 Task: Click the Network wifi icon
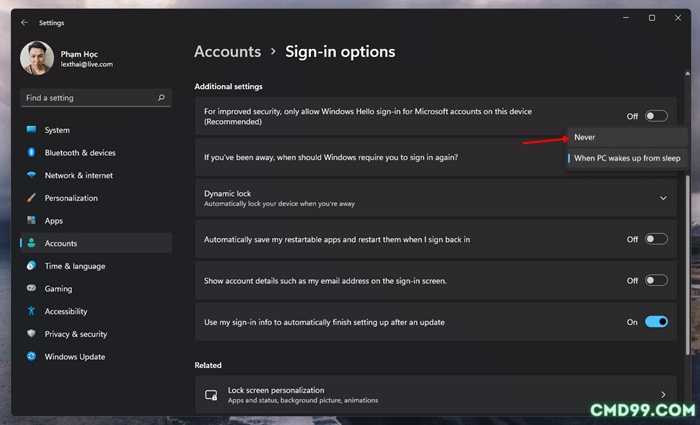pyautogui.click(x=31, y=175)
